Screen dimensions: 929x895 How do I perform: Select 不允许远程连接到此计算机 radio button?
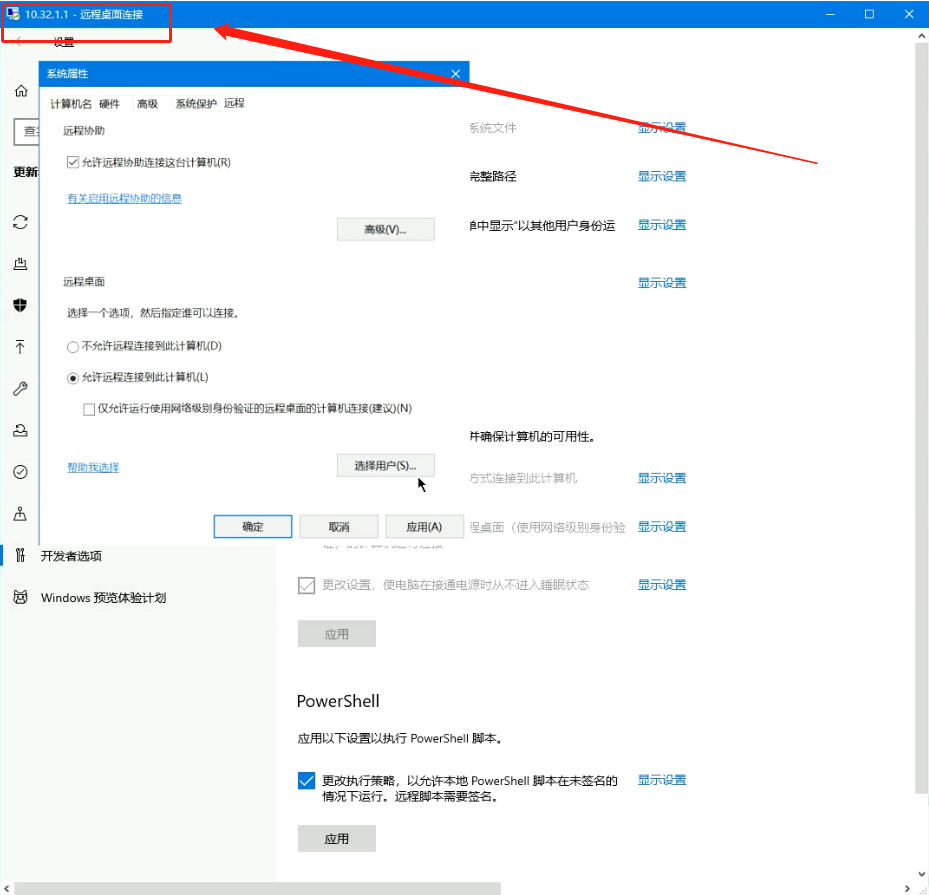[x=73, y=346]
